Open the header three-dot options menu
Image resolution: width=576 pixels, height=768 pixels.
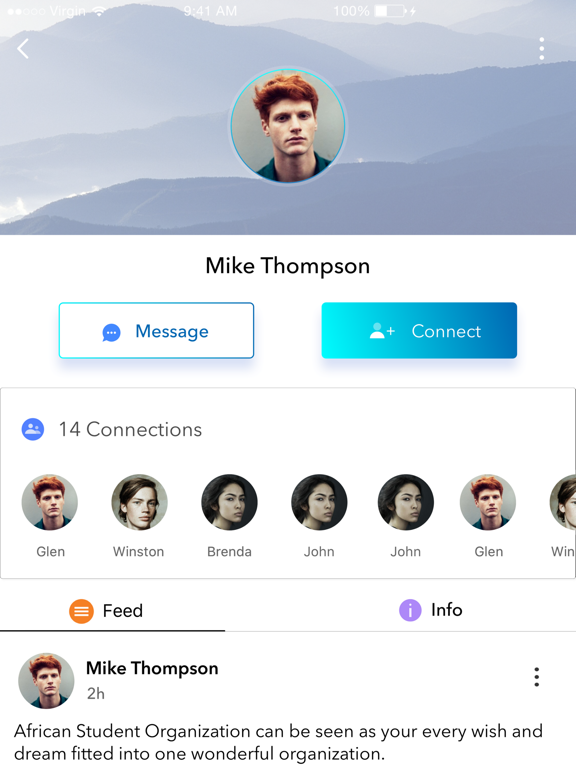pos(541,48)
